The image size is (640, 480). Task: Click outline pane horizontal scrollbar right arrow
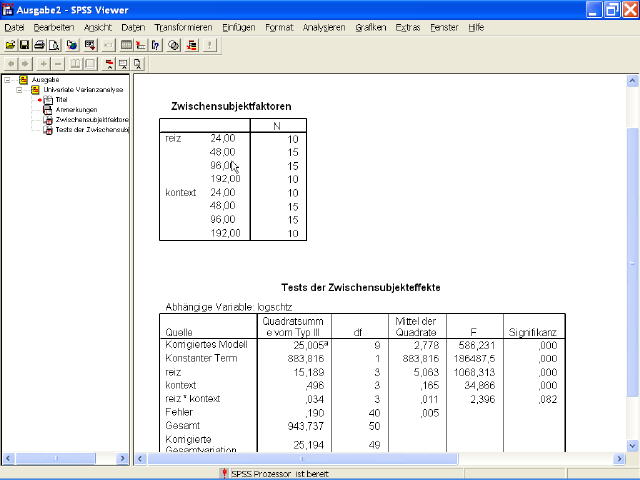124,459
